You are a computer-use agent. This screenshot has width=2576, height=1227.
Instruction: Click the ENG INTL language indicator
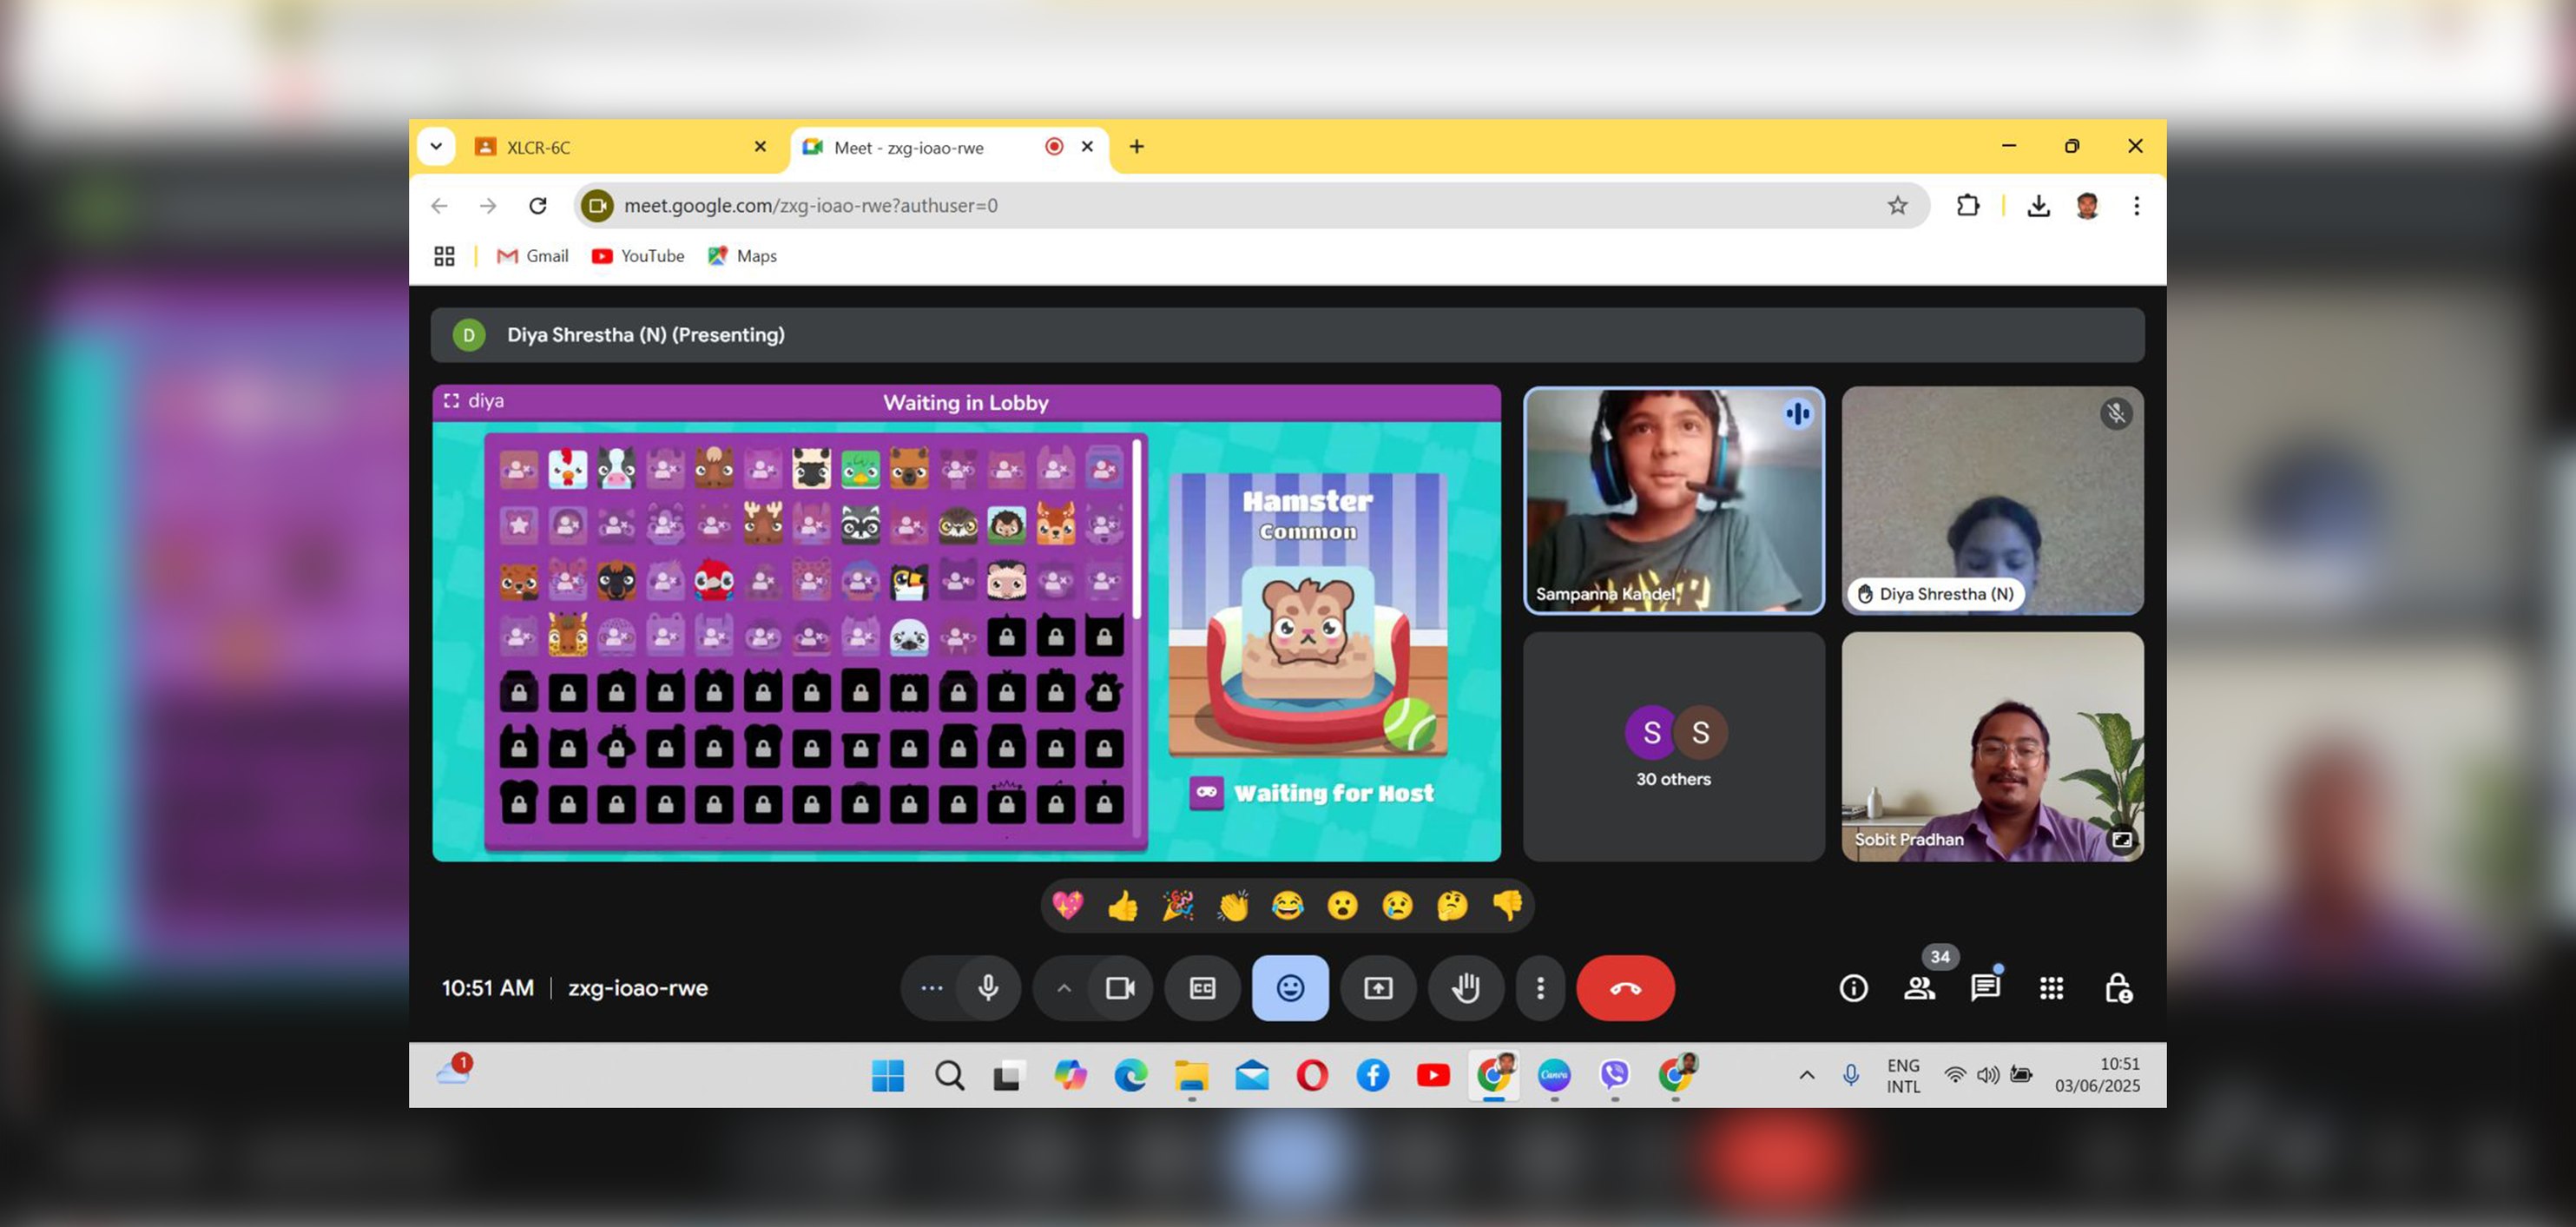[1903, 1076]
